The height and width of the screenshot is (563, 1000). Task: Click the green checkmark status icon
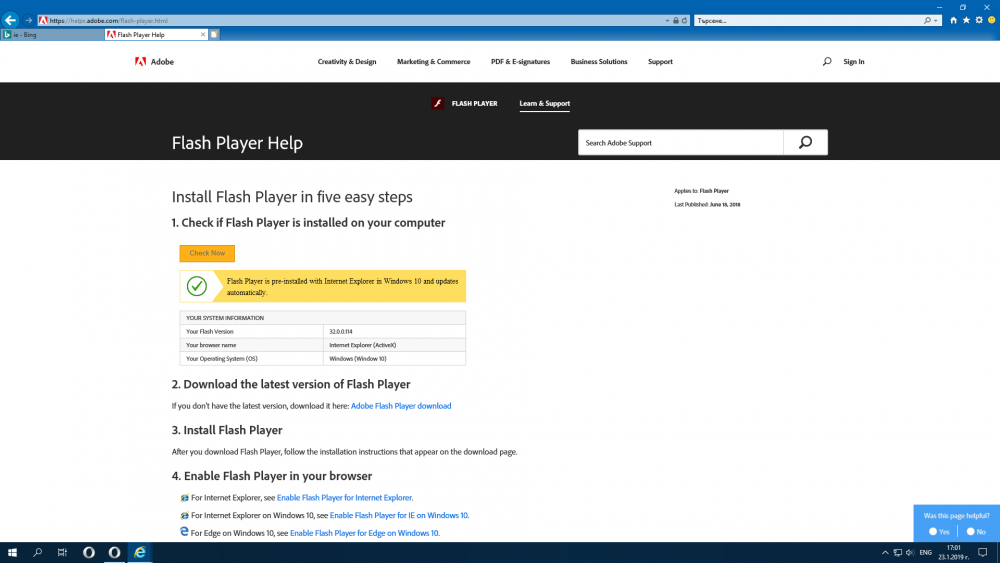196,286
